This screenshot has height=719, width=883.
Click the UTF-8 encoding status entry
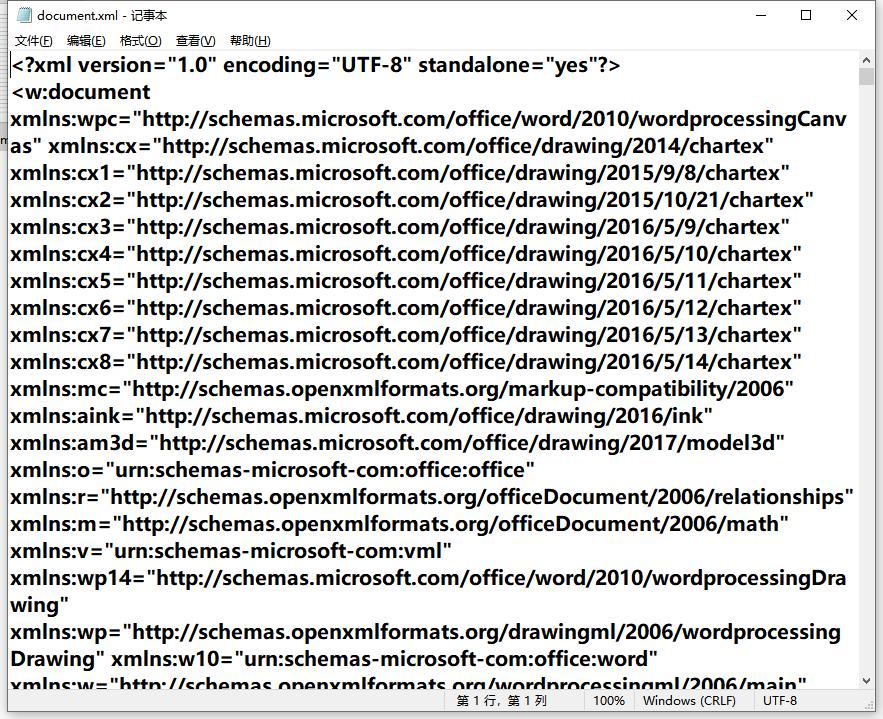click(780, 701)
